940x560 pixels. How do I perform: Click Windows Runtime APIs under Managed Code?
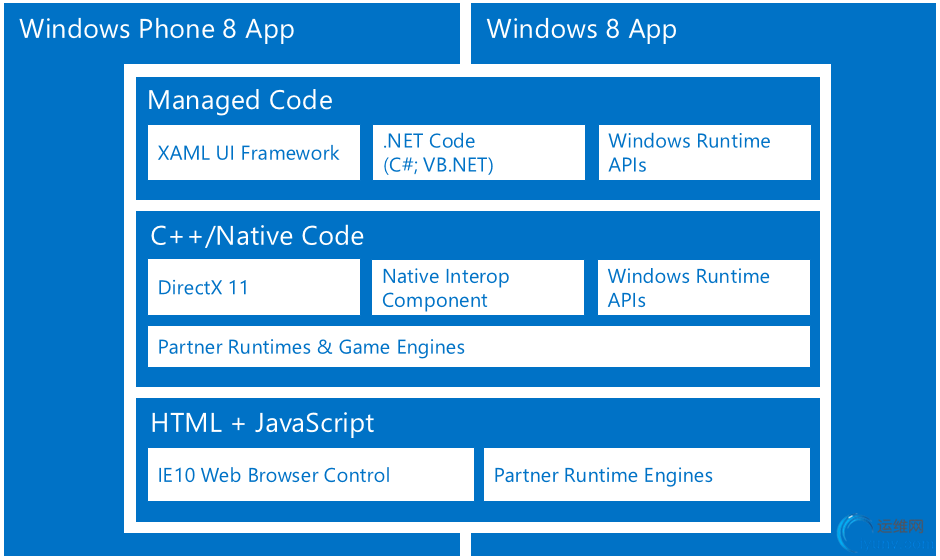pos(704,152)
